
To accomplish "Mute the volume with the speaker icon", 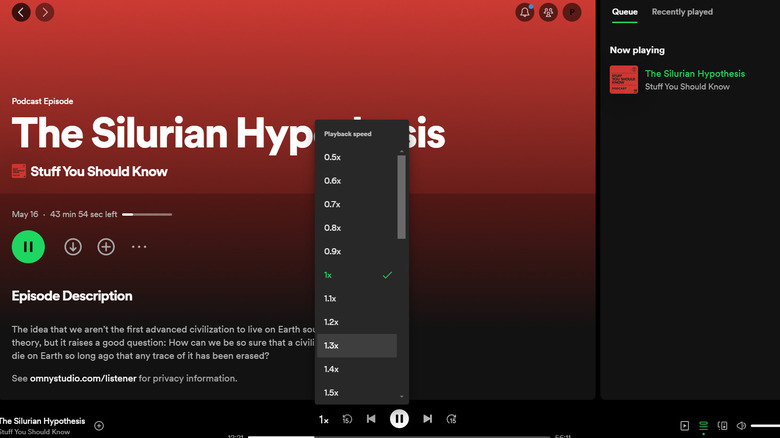I will 741,426.
